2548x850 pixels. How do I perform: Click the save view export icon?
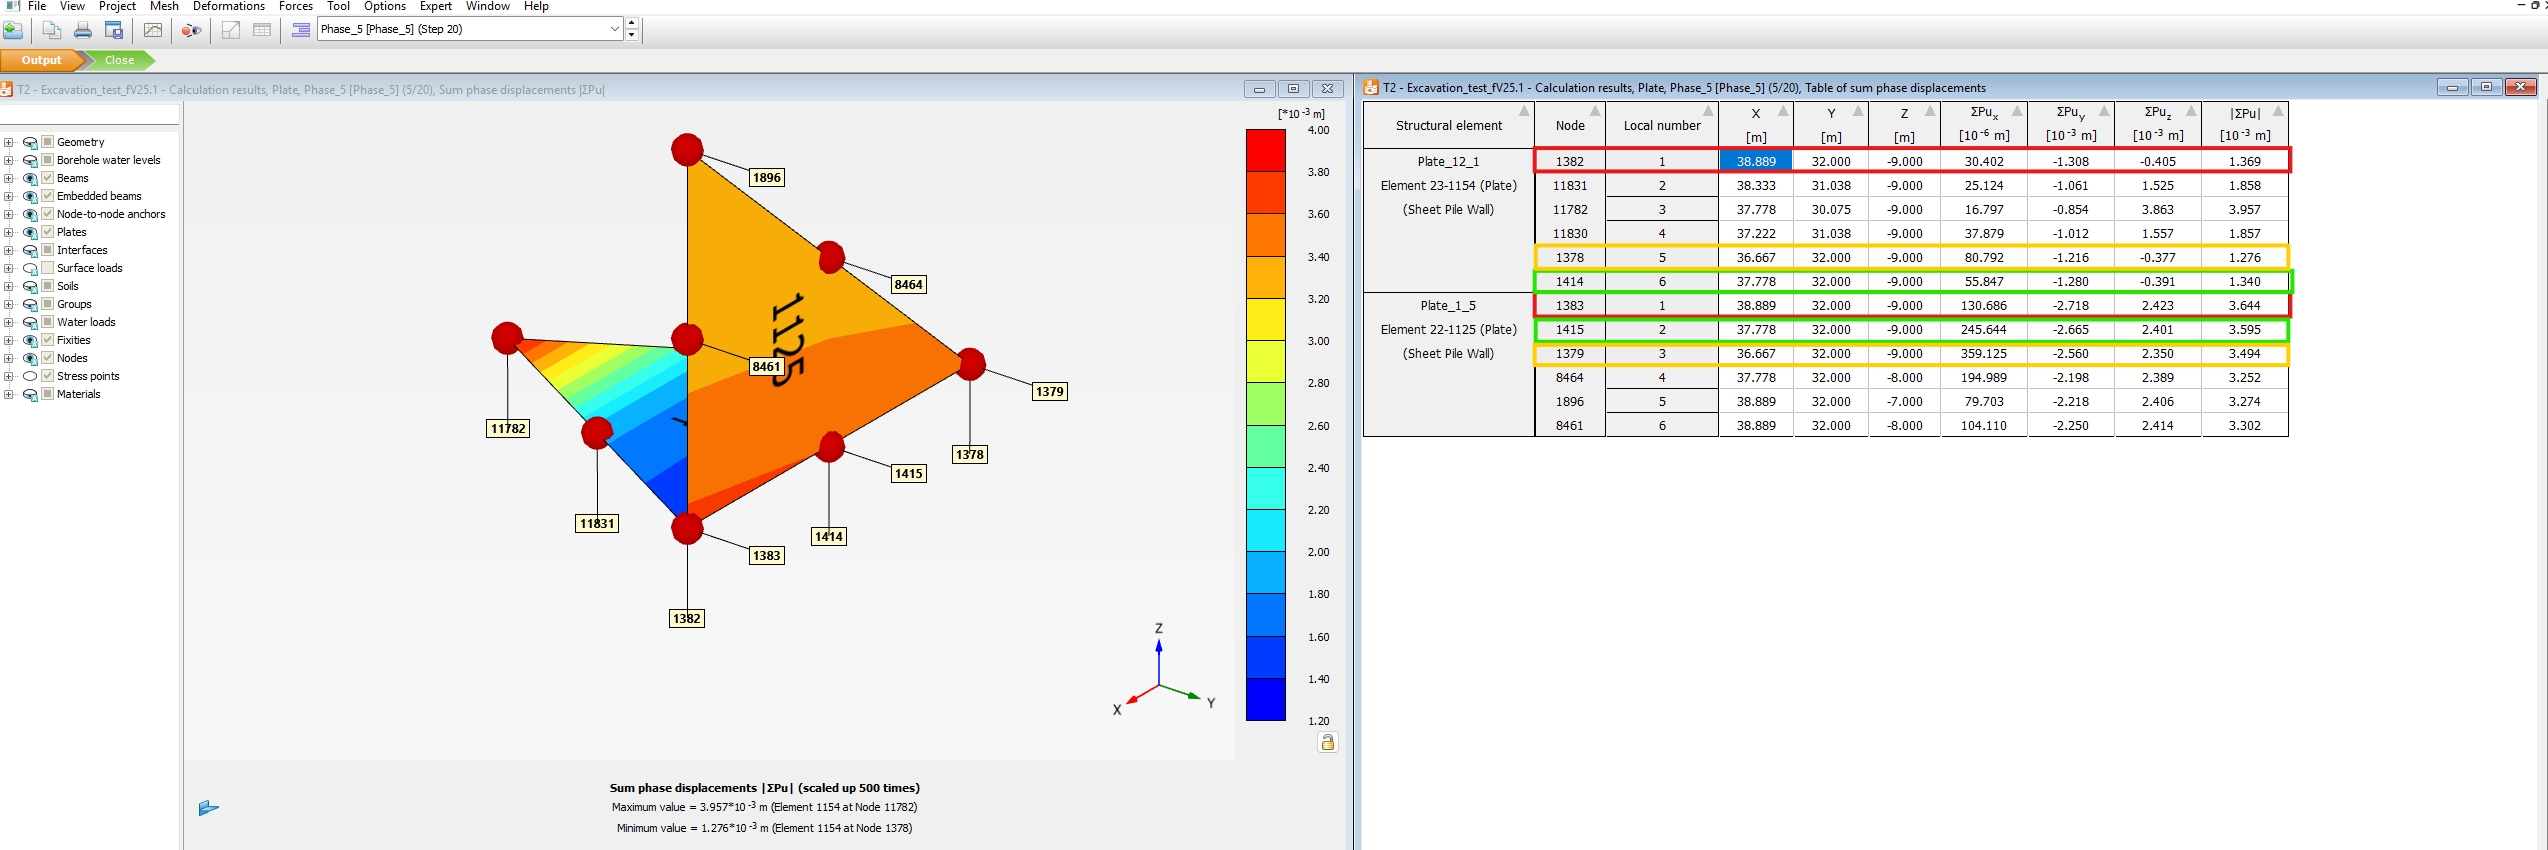coord(114,30)
